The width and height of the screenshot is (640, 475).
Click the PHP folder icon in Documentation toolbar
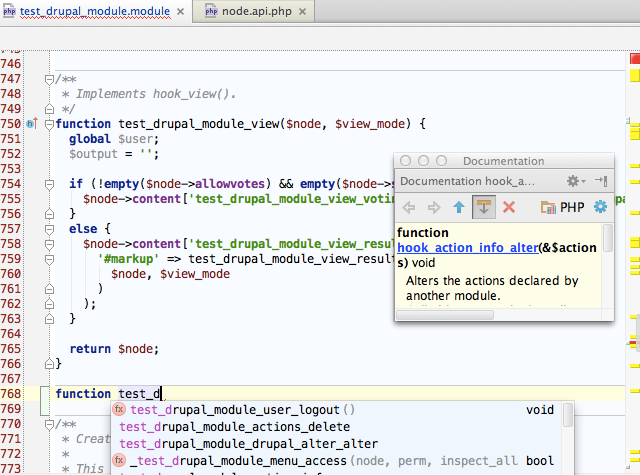(x=548, y=207)
